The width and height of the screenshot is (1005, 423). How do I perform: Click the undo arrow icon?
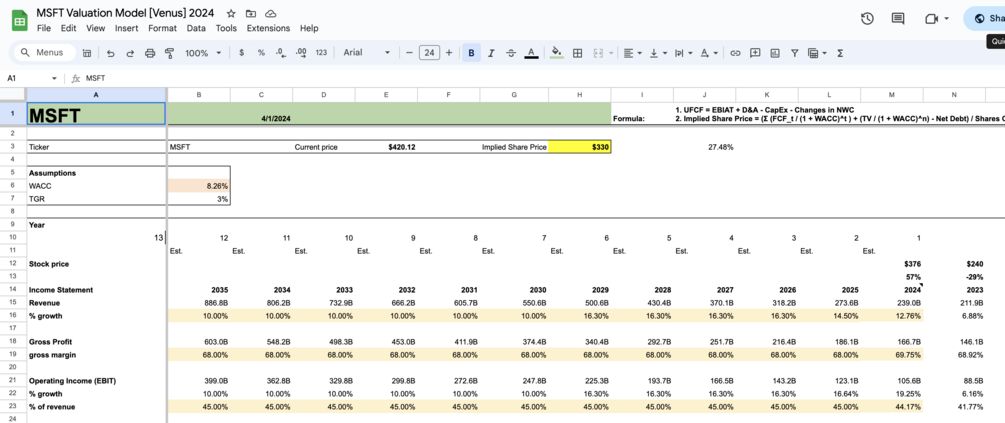pyautogui.click(x=110, y=53)
